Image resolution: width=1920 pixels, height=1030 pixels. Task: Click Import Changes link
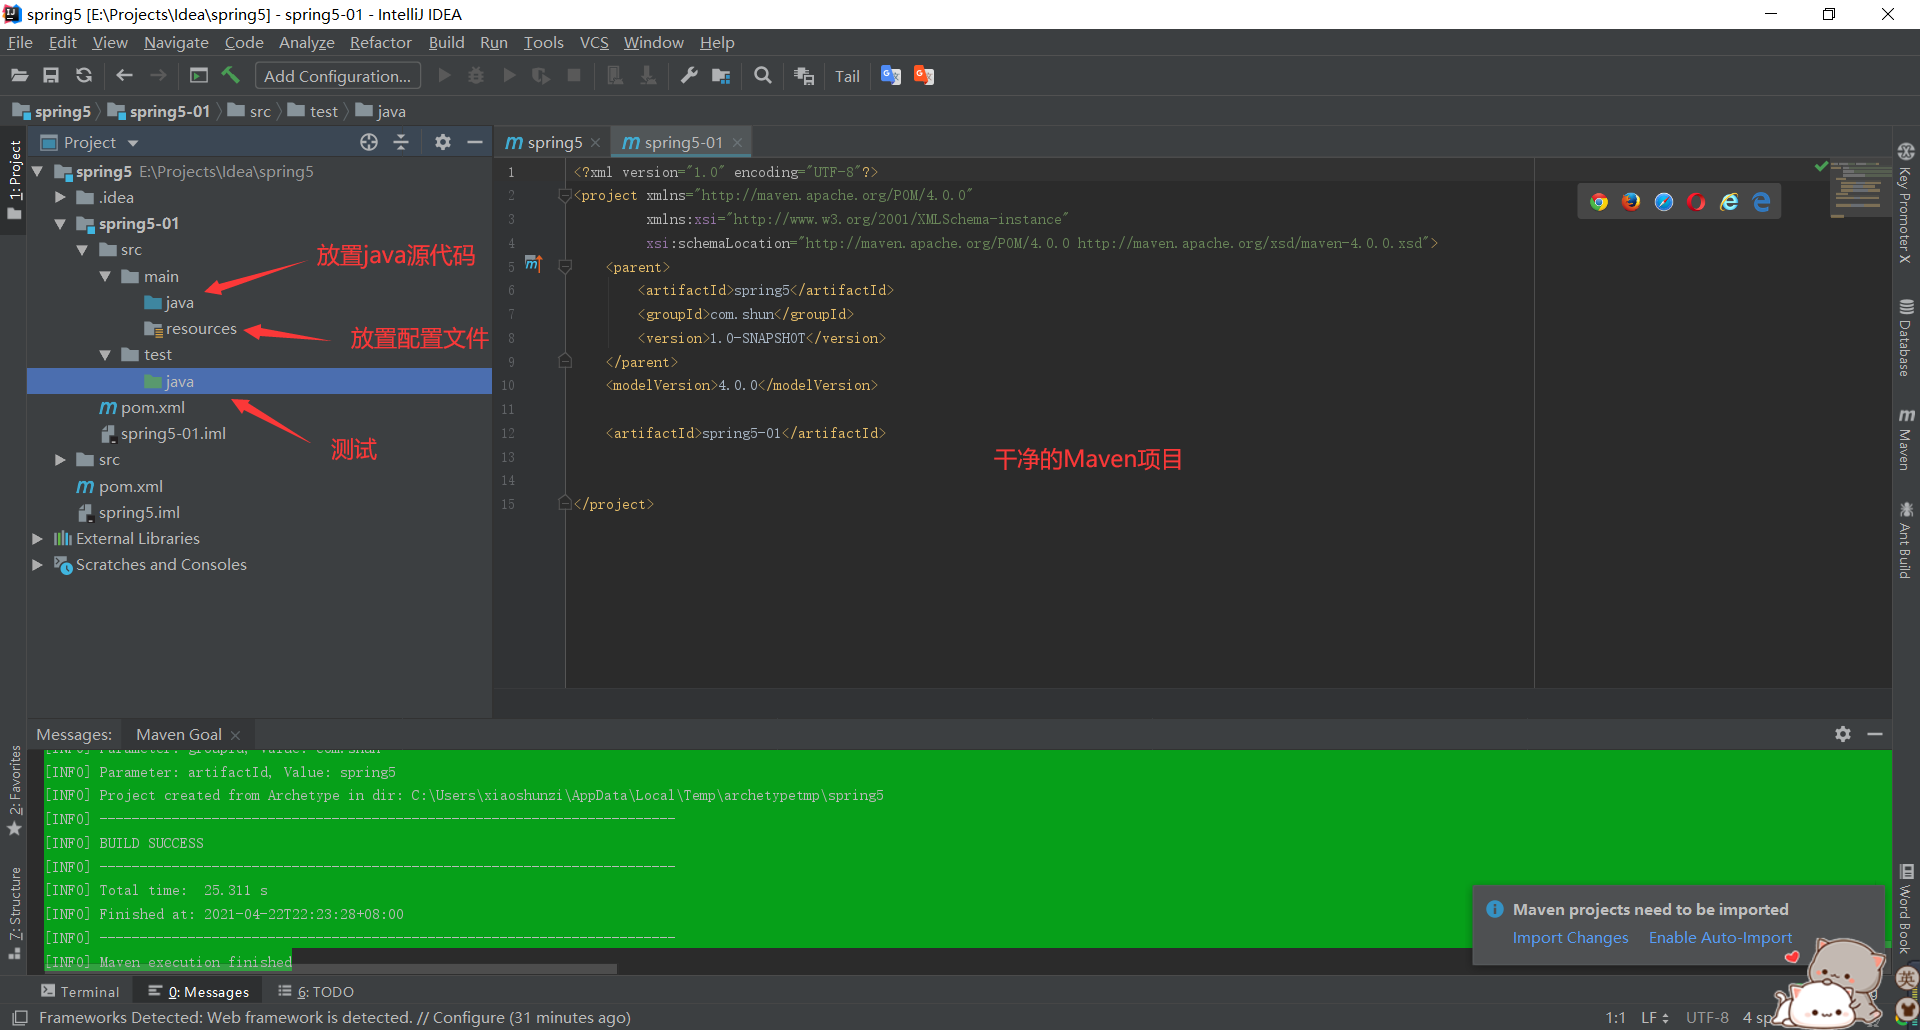point(1570,937)
